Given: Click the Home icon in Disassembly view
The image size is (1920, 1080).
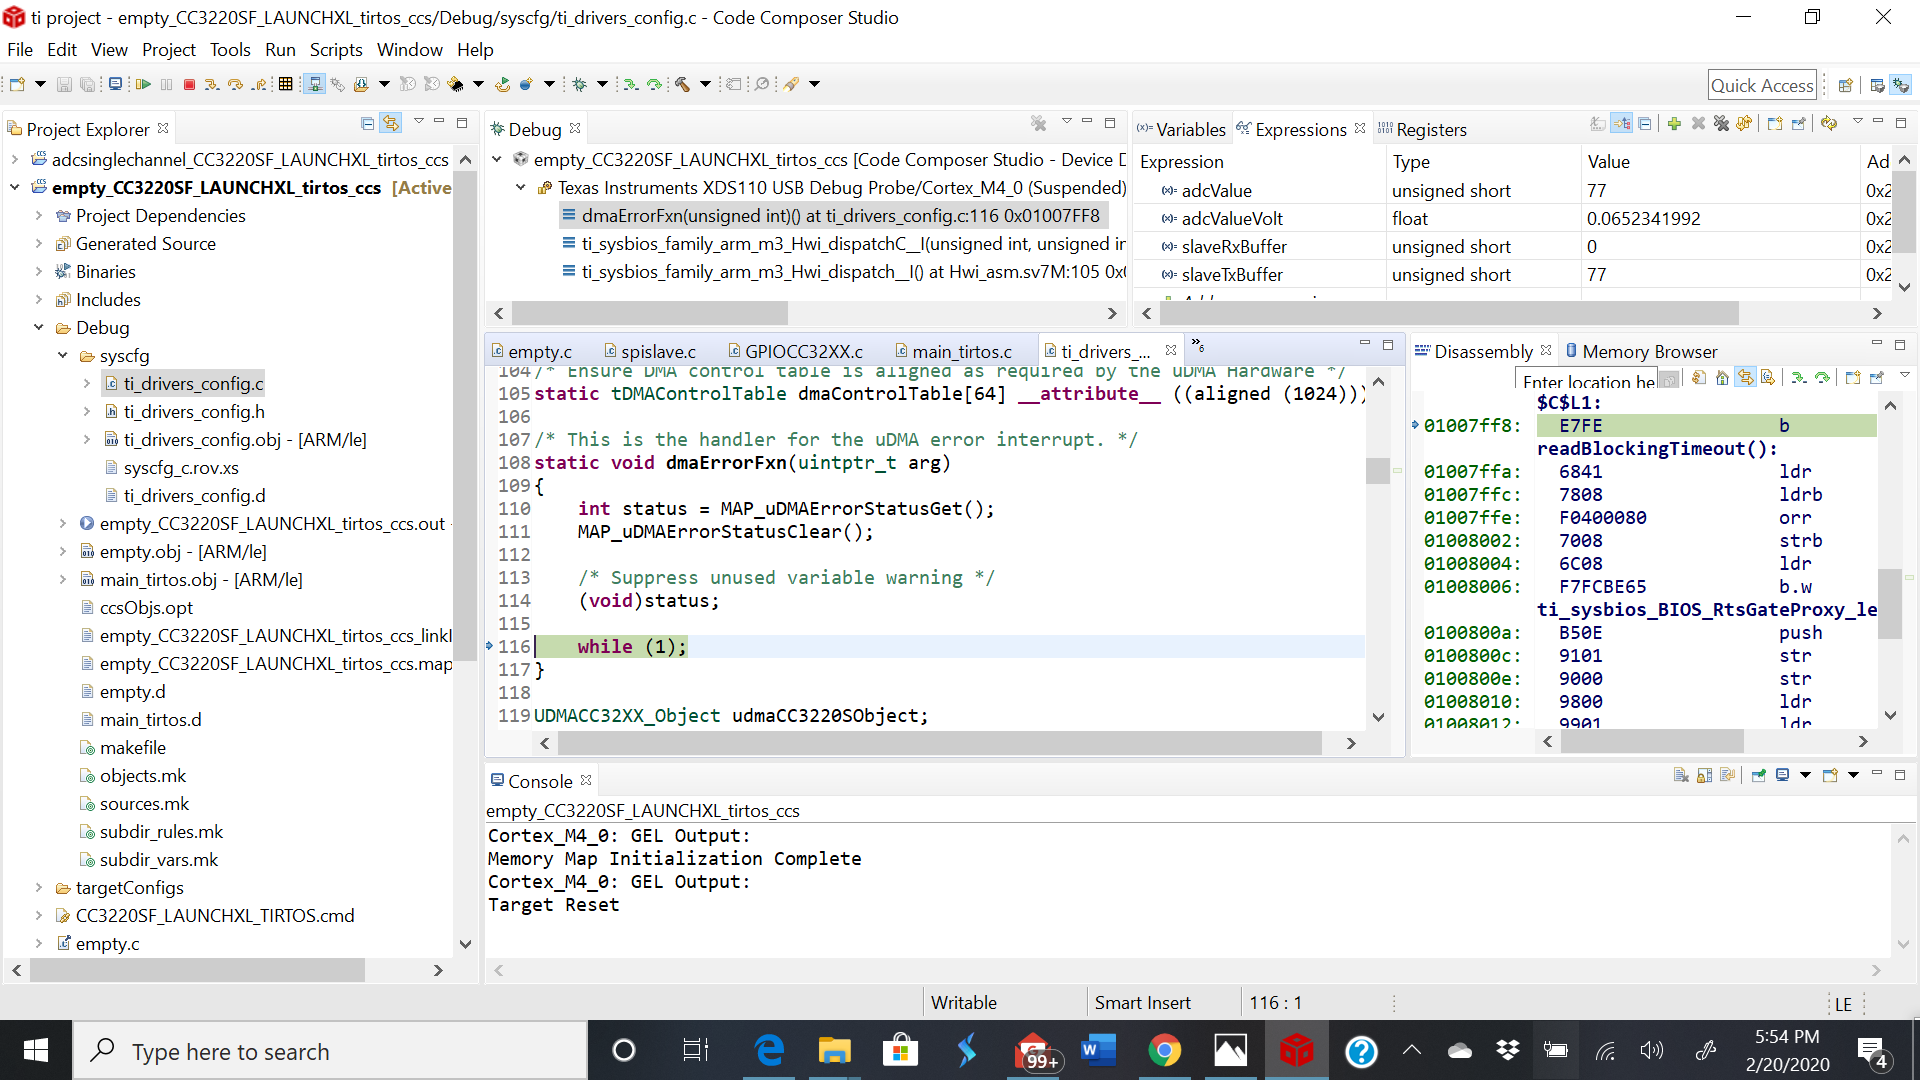Looking at the screenshot, I should 1722,377.
